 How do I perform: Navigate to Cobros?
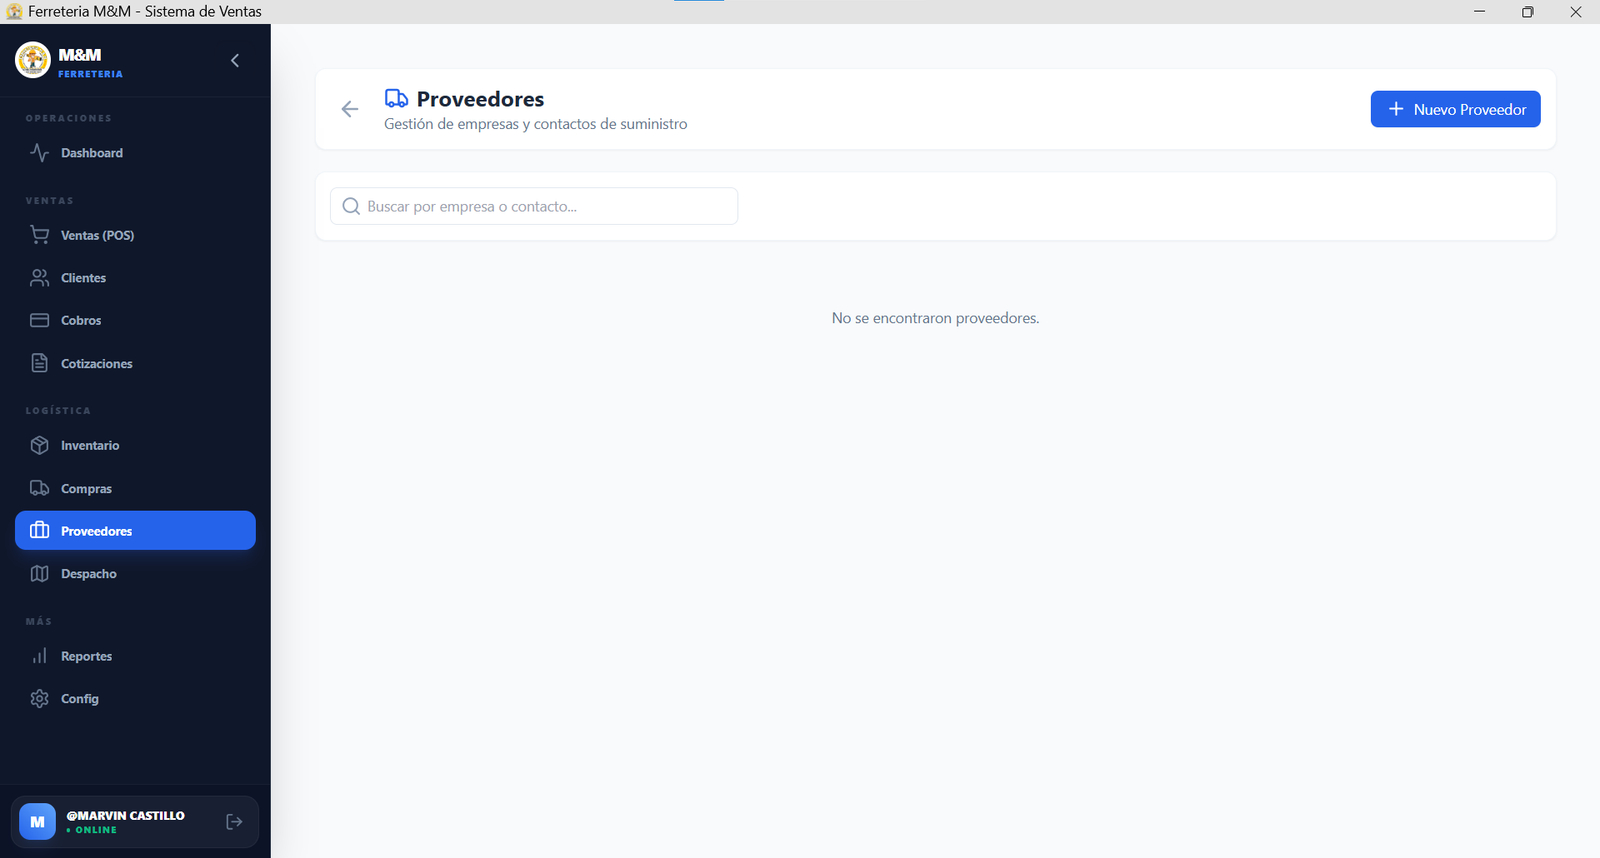coord(135,320)
